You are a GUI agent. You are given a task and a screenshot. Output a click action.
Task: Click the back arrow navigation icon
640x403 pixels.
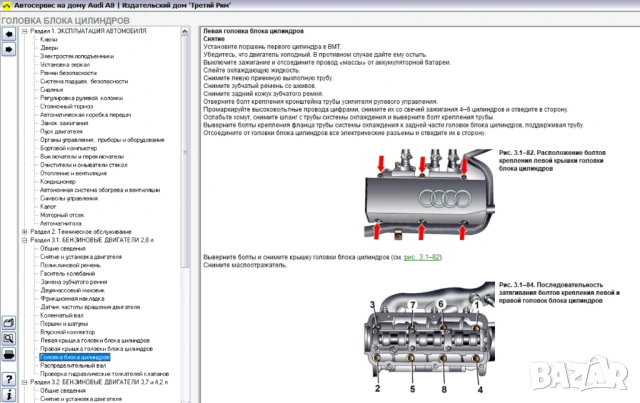9,34
